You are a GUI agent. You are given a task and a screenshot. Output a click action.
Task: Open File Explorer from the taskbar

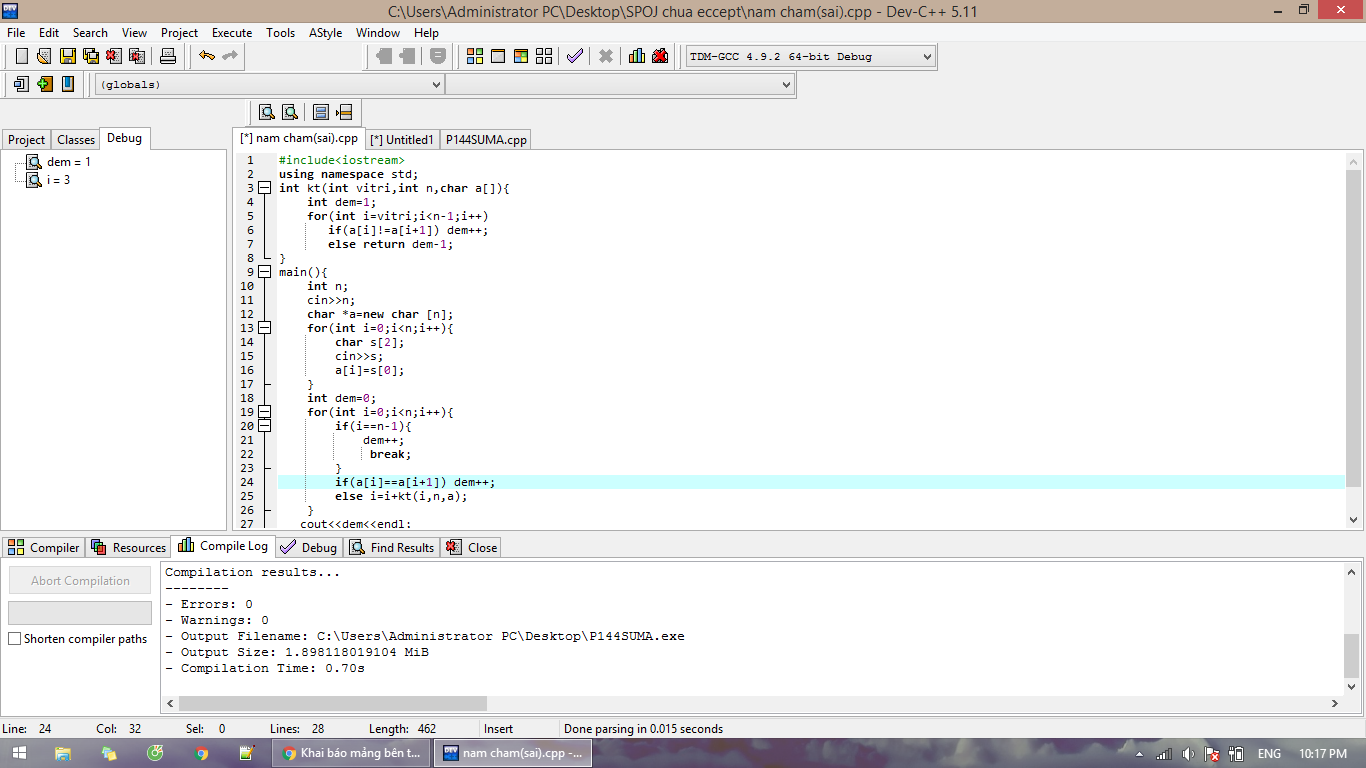(63, 753)
